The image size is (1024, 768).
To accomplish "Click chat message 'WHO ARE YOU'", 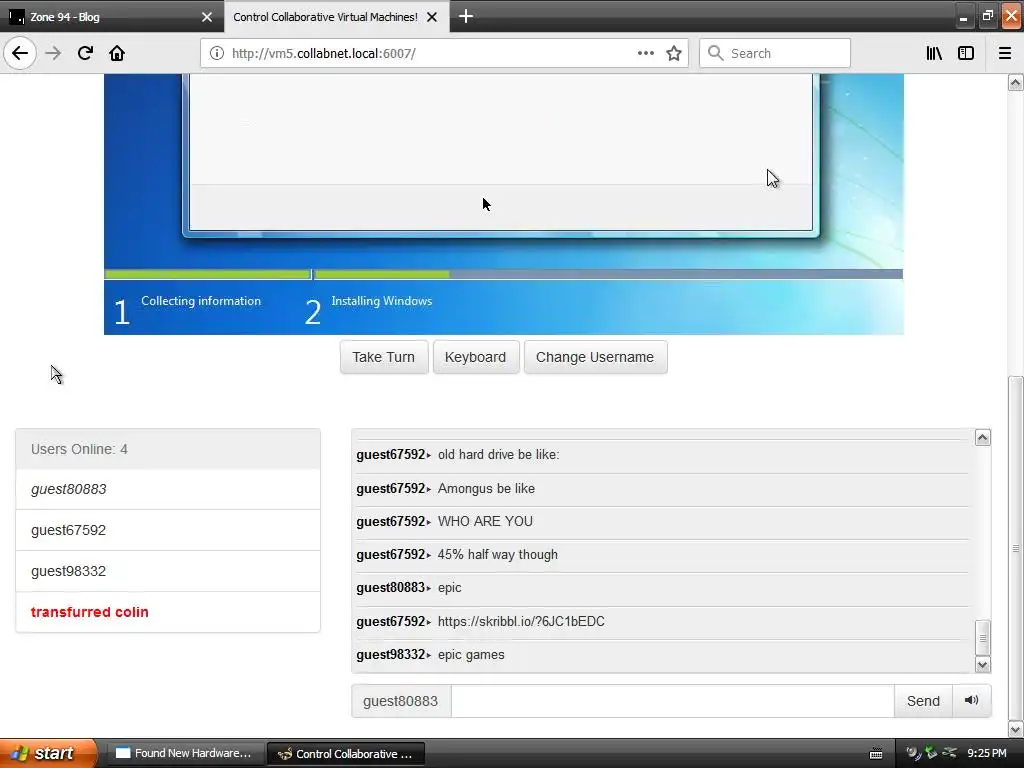I will [x=485, y=521].
